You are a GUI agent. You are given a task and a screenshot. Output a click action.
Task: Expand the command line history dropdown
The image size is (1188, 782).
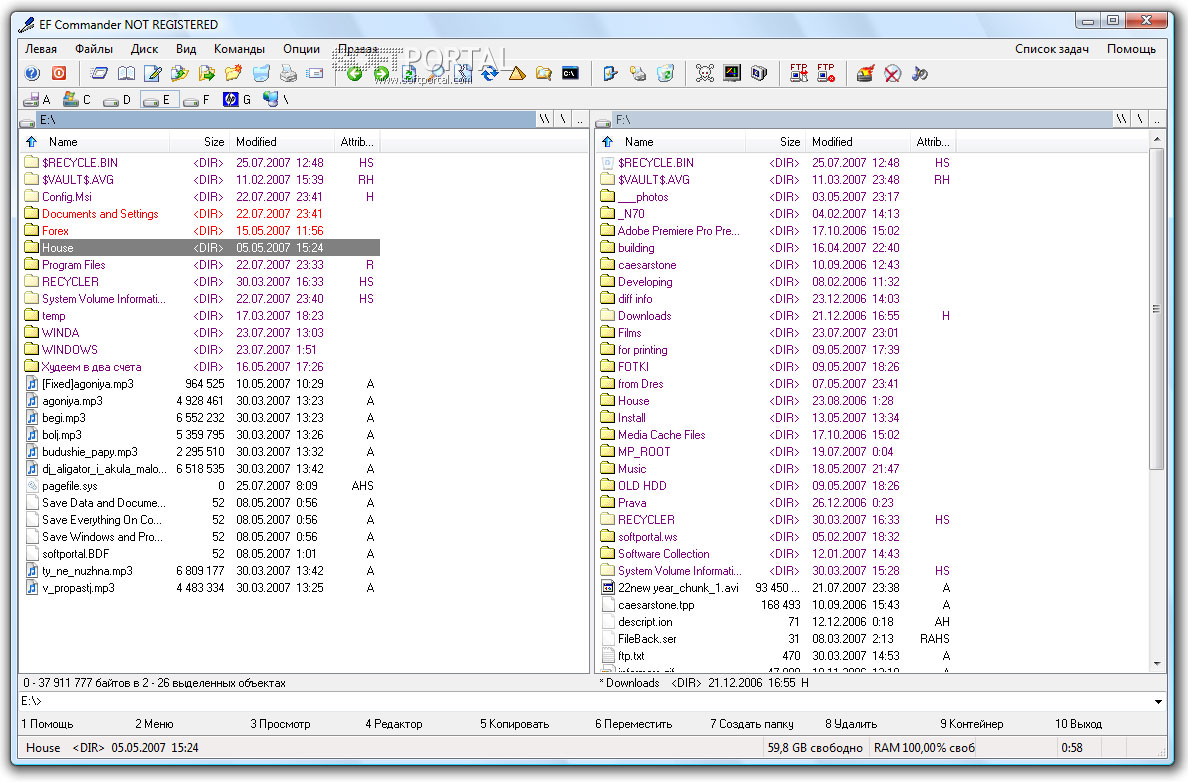tap(1158, 702)
